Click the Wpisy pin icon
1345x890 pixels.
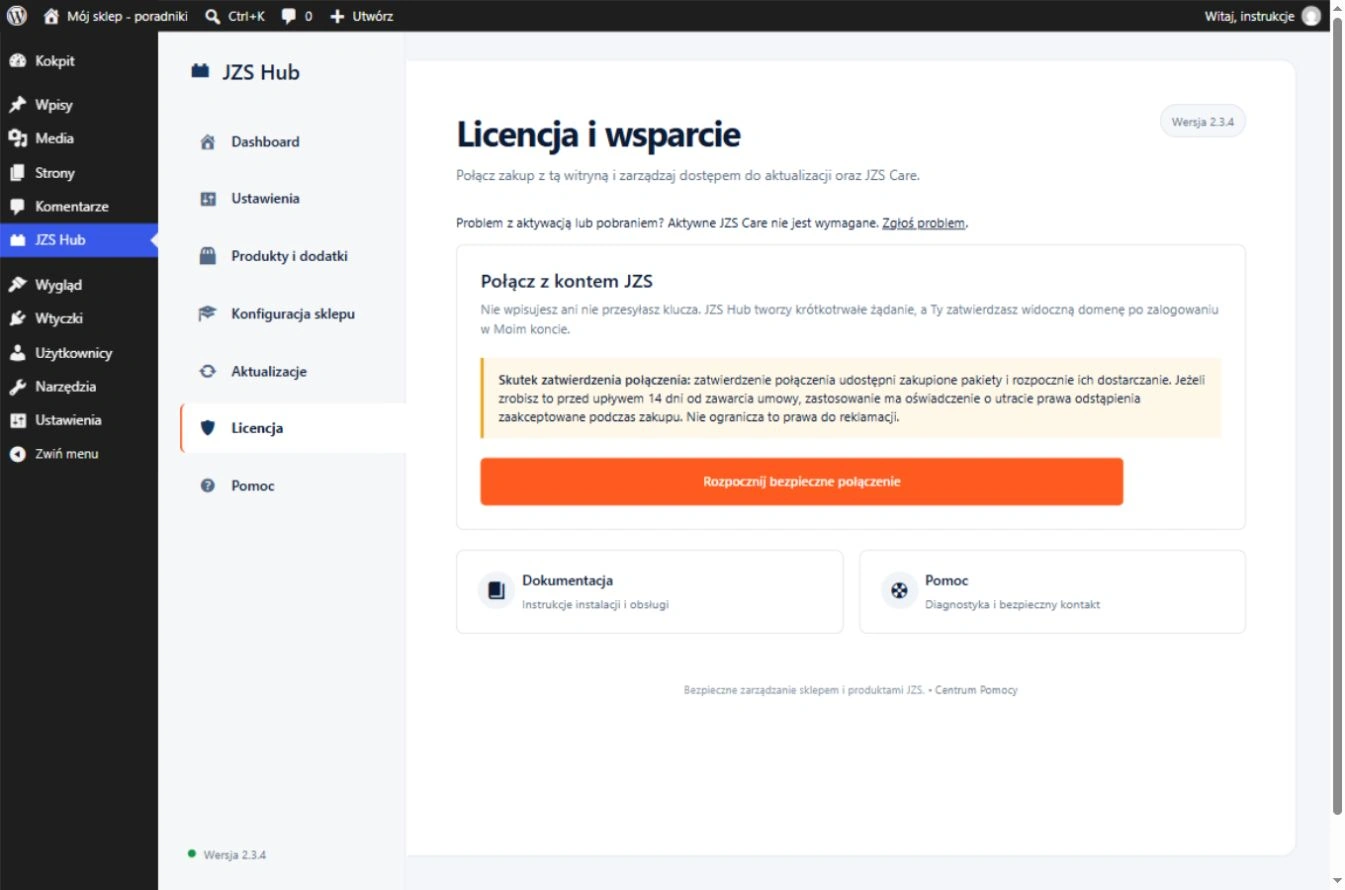coord(17,105)
